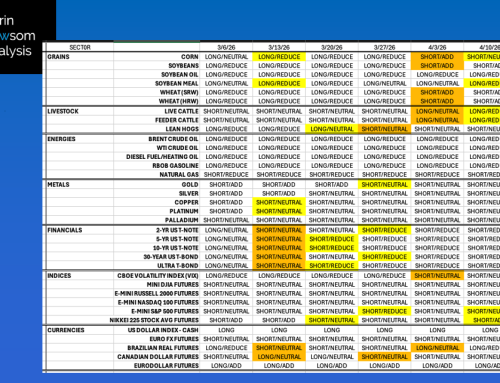Click the PALLADIUM row label
The height and width of the screenshot is (383, 500).
(x=182, y=220)
